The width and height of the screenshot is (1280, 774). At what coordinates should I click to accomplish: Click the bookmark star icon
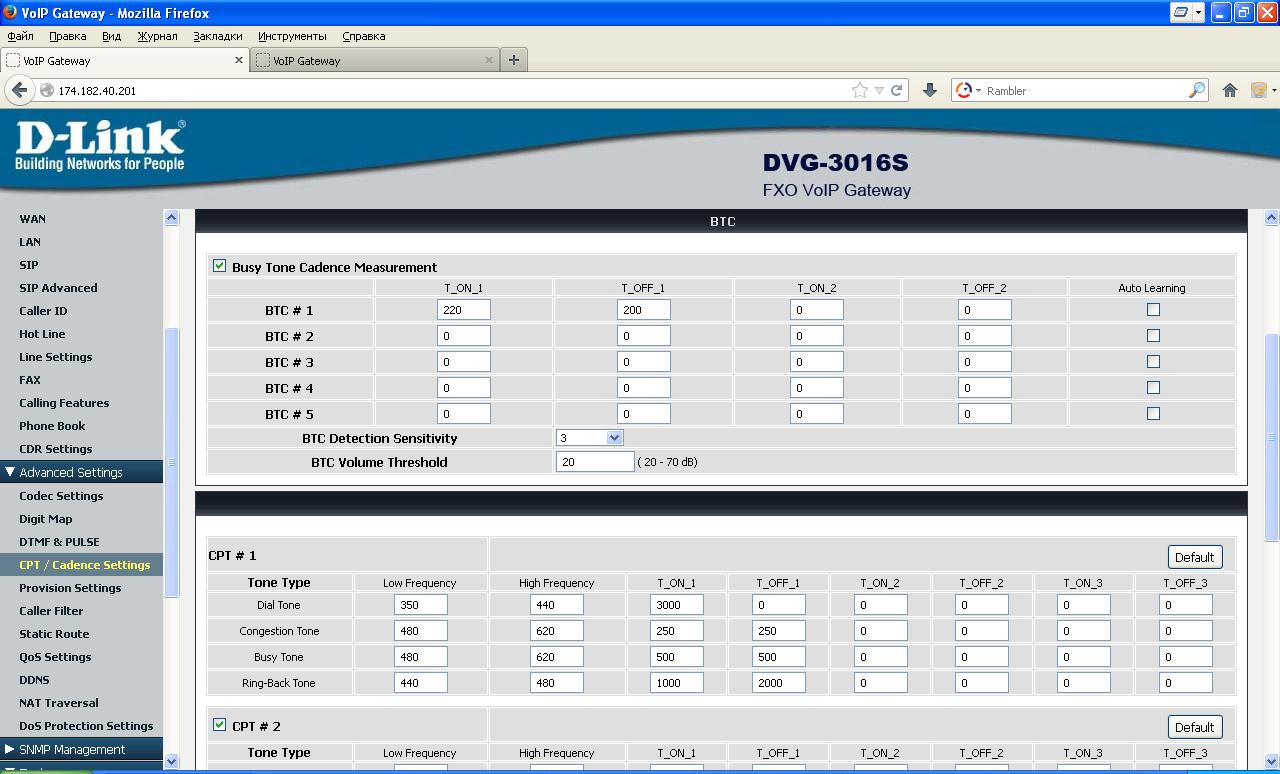click(859, 90)
